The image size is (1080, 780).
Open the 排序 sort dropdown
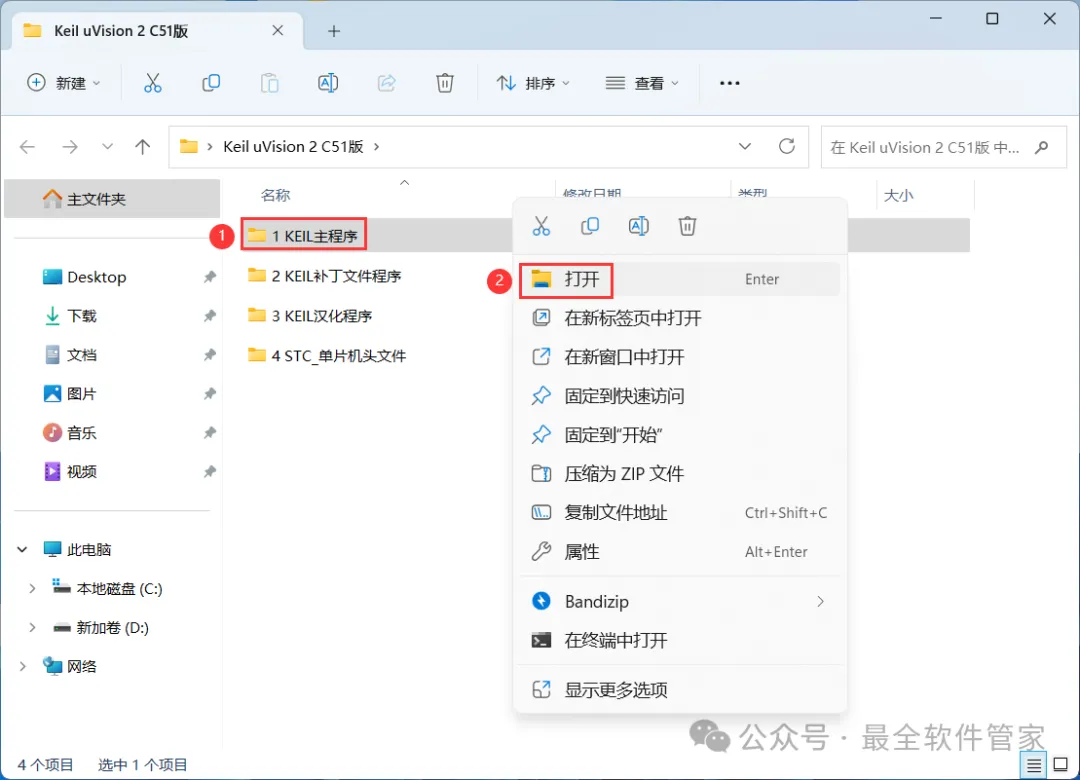(x=533, y=83)
